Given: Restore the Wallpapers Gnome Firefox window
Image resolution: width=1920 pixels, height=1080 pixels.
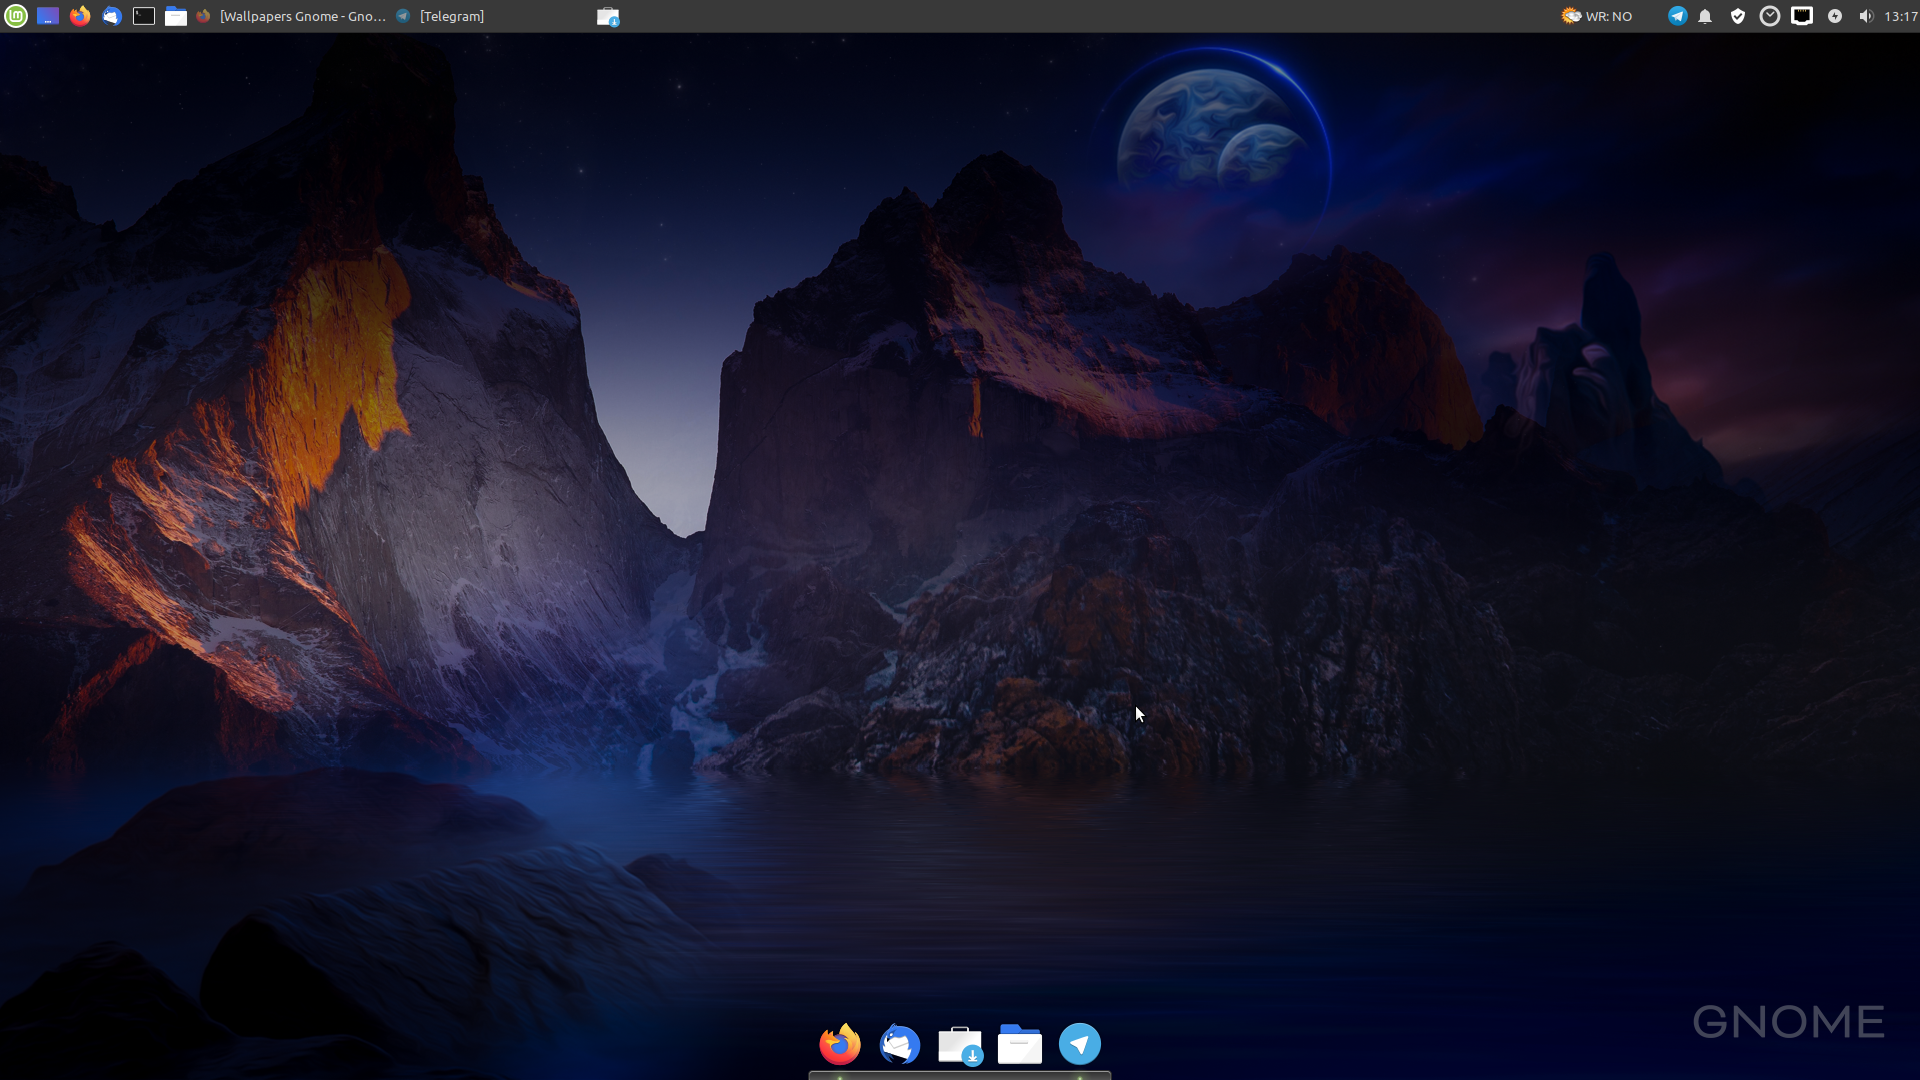Looking at the screenshot, I should pos(294,16).
